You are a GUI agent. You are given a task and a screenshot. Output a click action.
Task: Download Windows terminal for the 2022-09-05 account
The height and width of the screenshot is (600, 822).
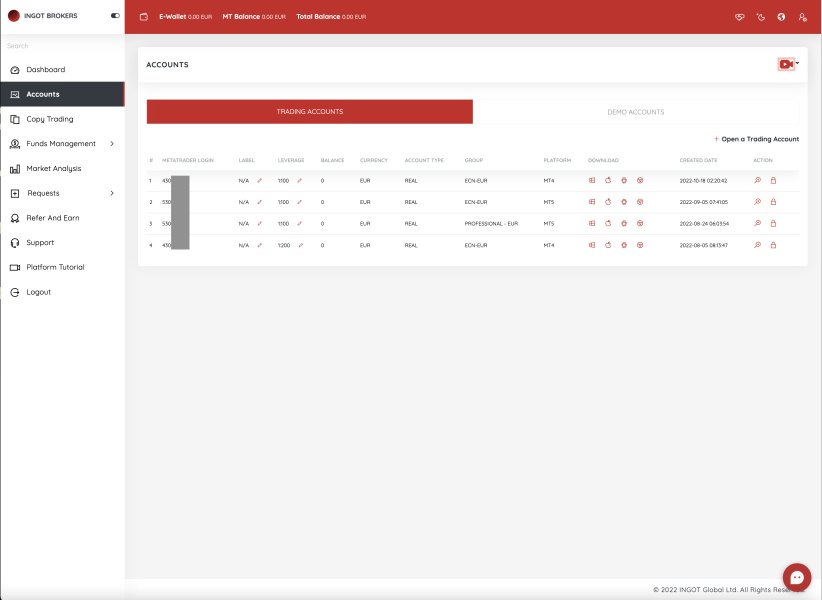592,202
